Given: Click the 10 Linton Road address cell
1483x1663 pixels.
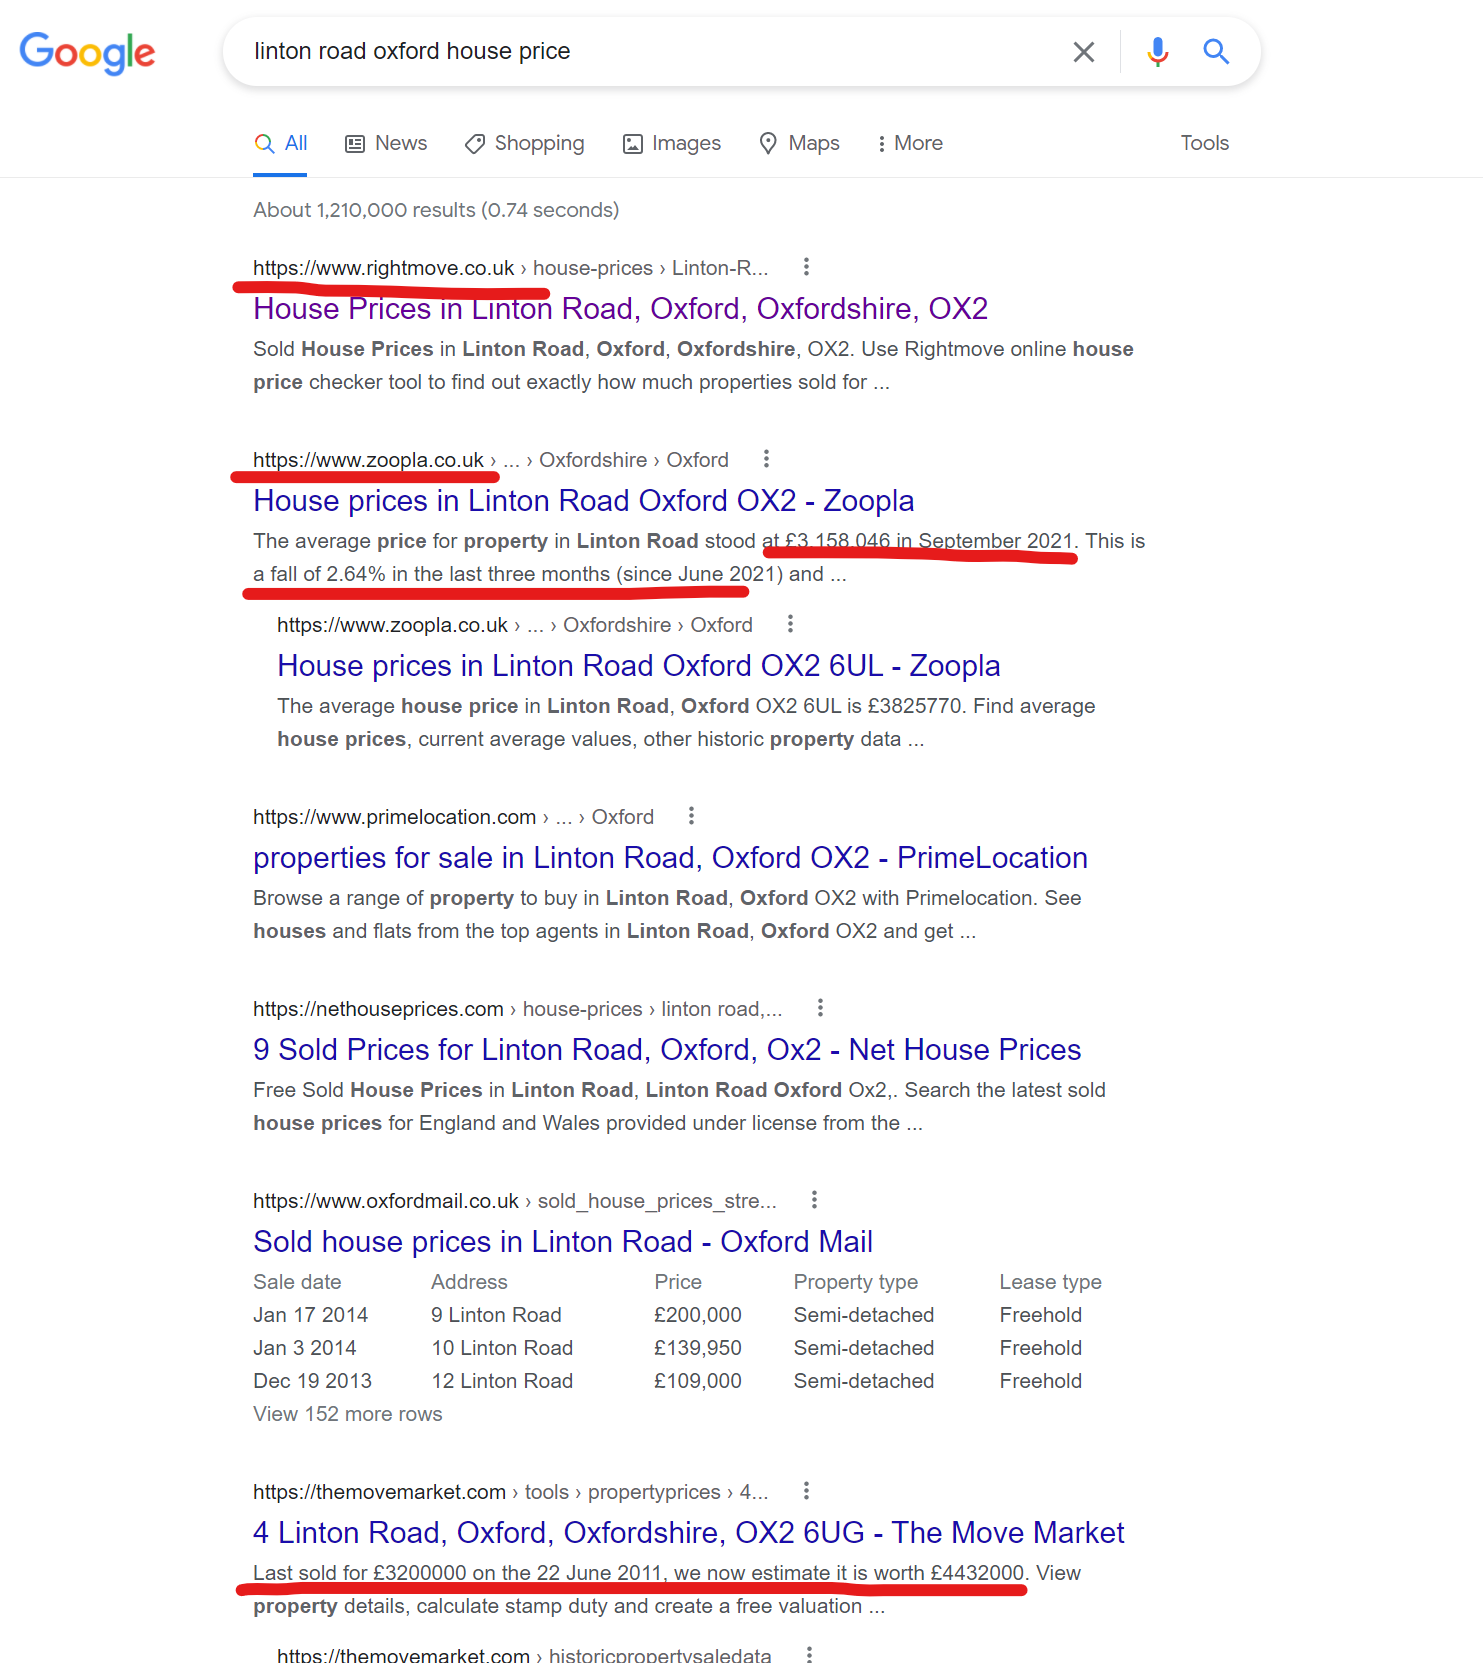Looking at the screenshot, I should point(502,1348).
